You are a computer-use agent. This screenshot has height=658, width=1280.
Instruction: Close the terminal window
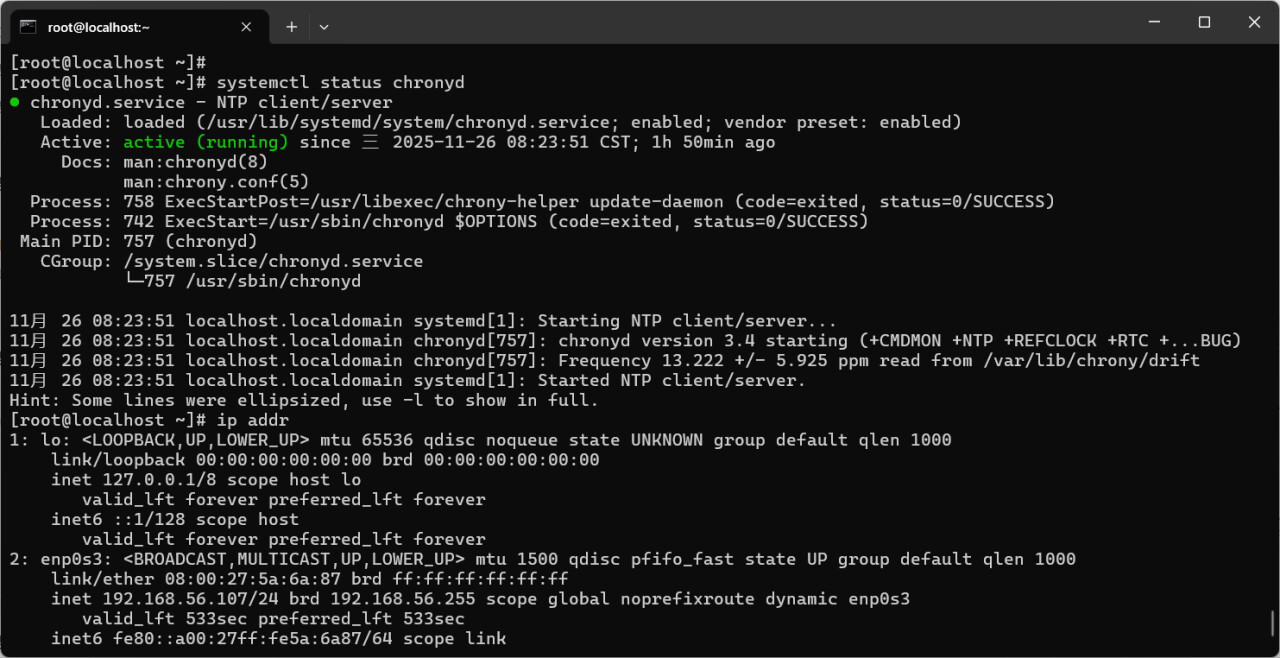tap(1254, 22)
